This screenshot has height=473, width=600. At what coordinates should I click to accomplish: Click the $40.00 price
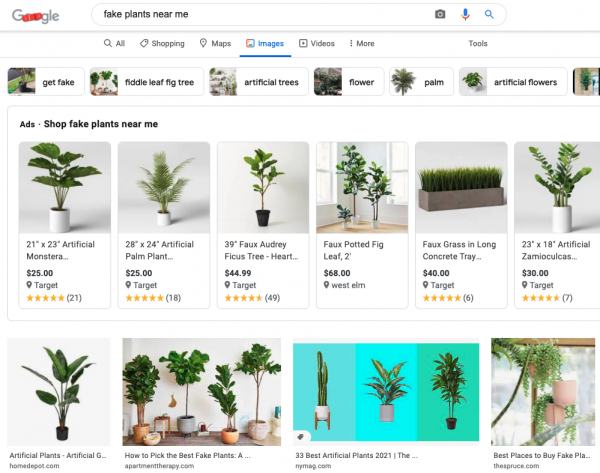(x=436, y=273)
